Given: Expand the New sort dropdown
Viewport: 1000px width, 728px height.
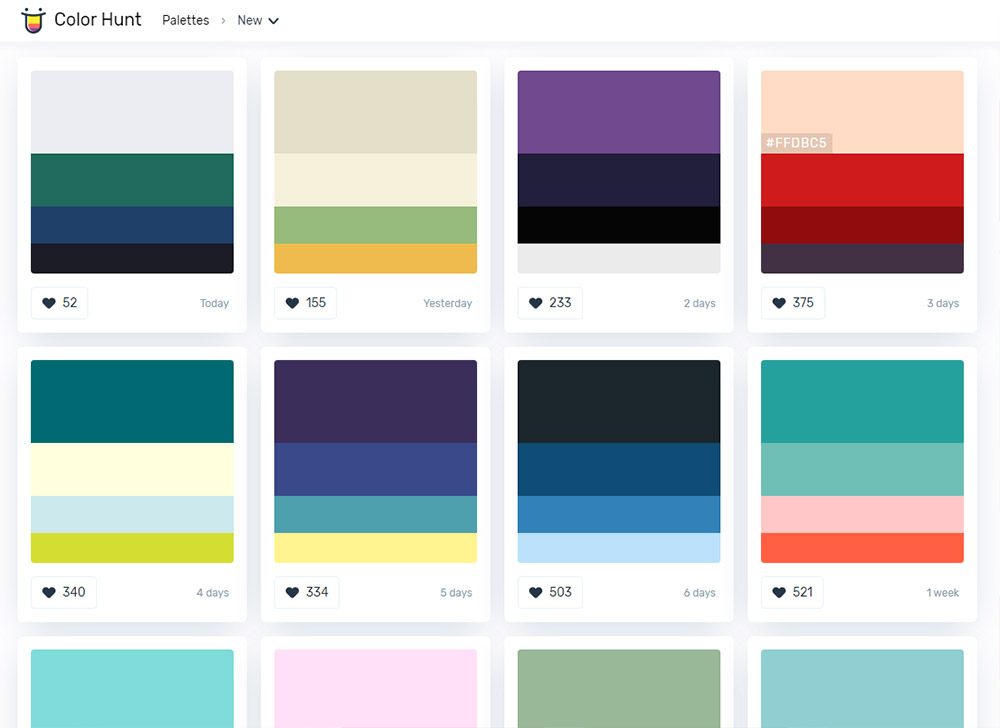Looking at the screenshot, I should coord(258,20).
